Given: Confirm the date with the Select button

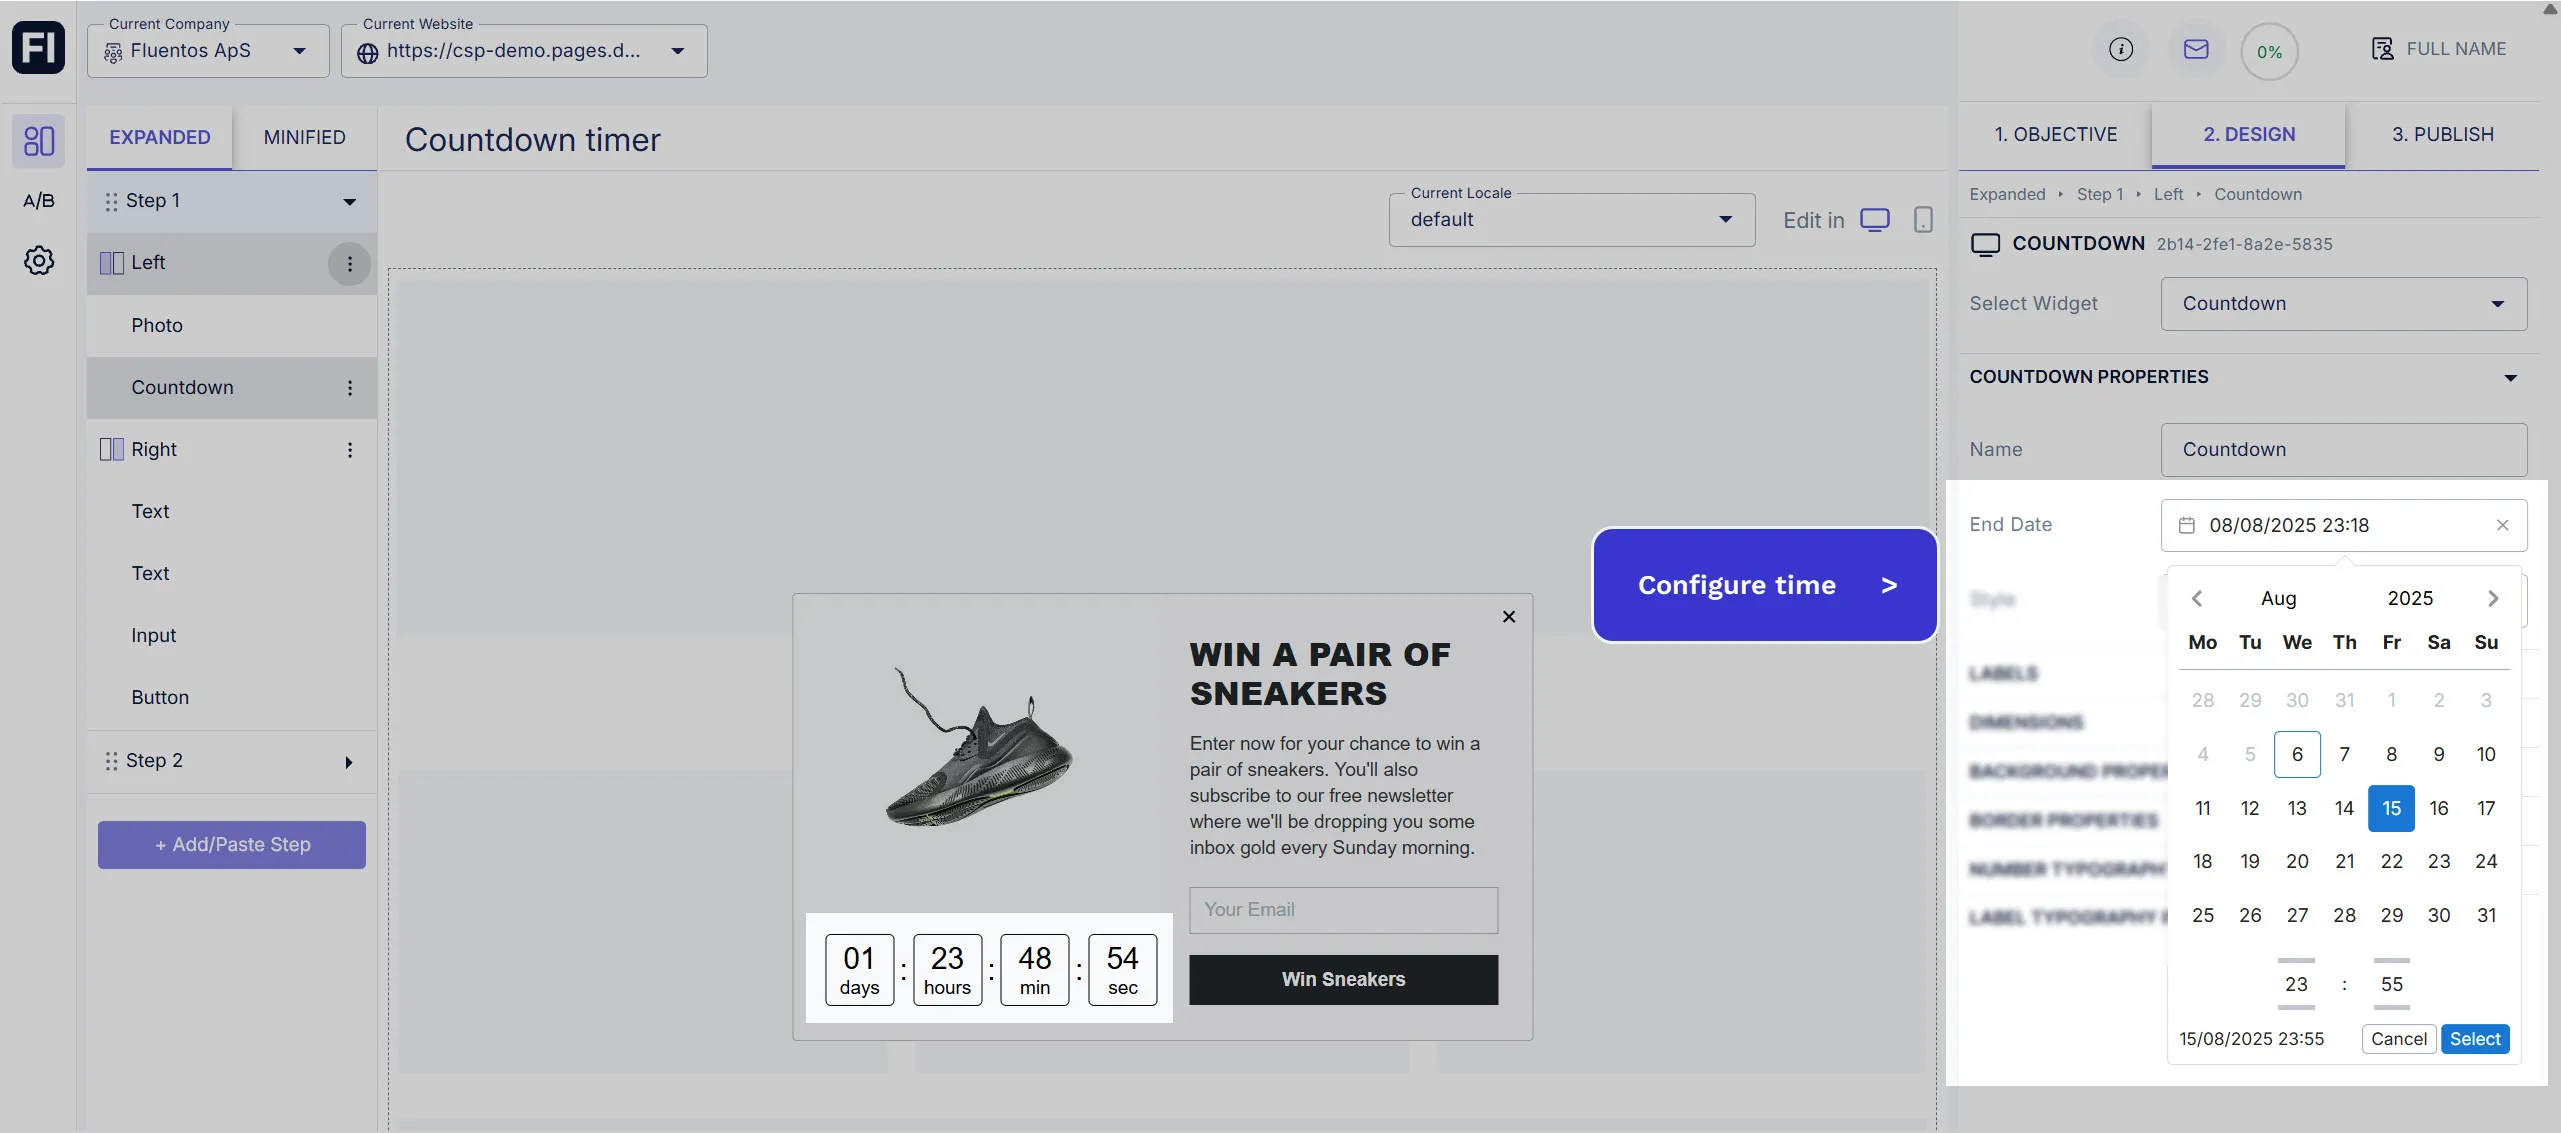Looking at the screenshot, I should click(x=2474, y=1039).
